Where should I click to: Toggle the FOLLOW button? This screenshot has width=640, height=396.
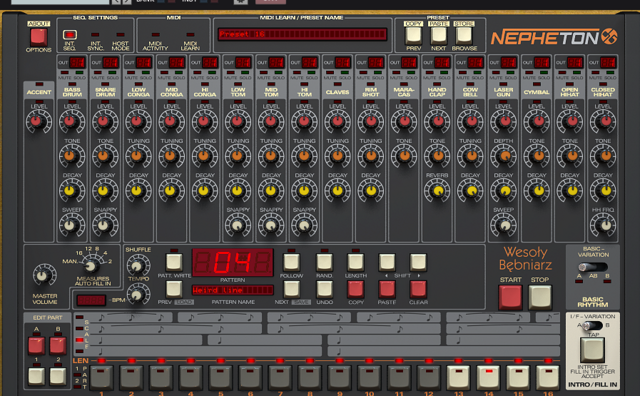coord(291,262)
